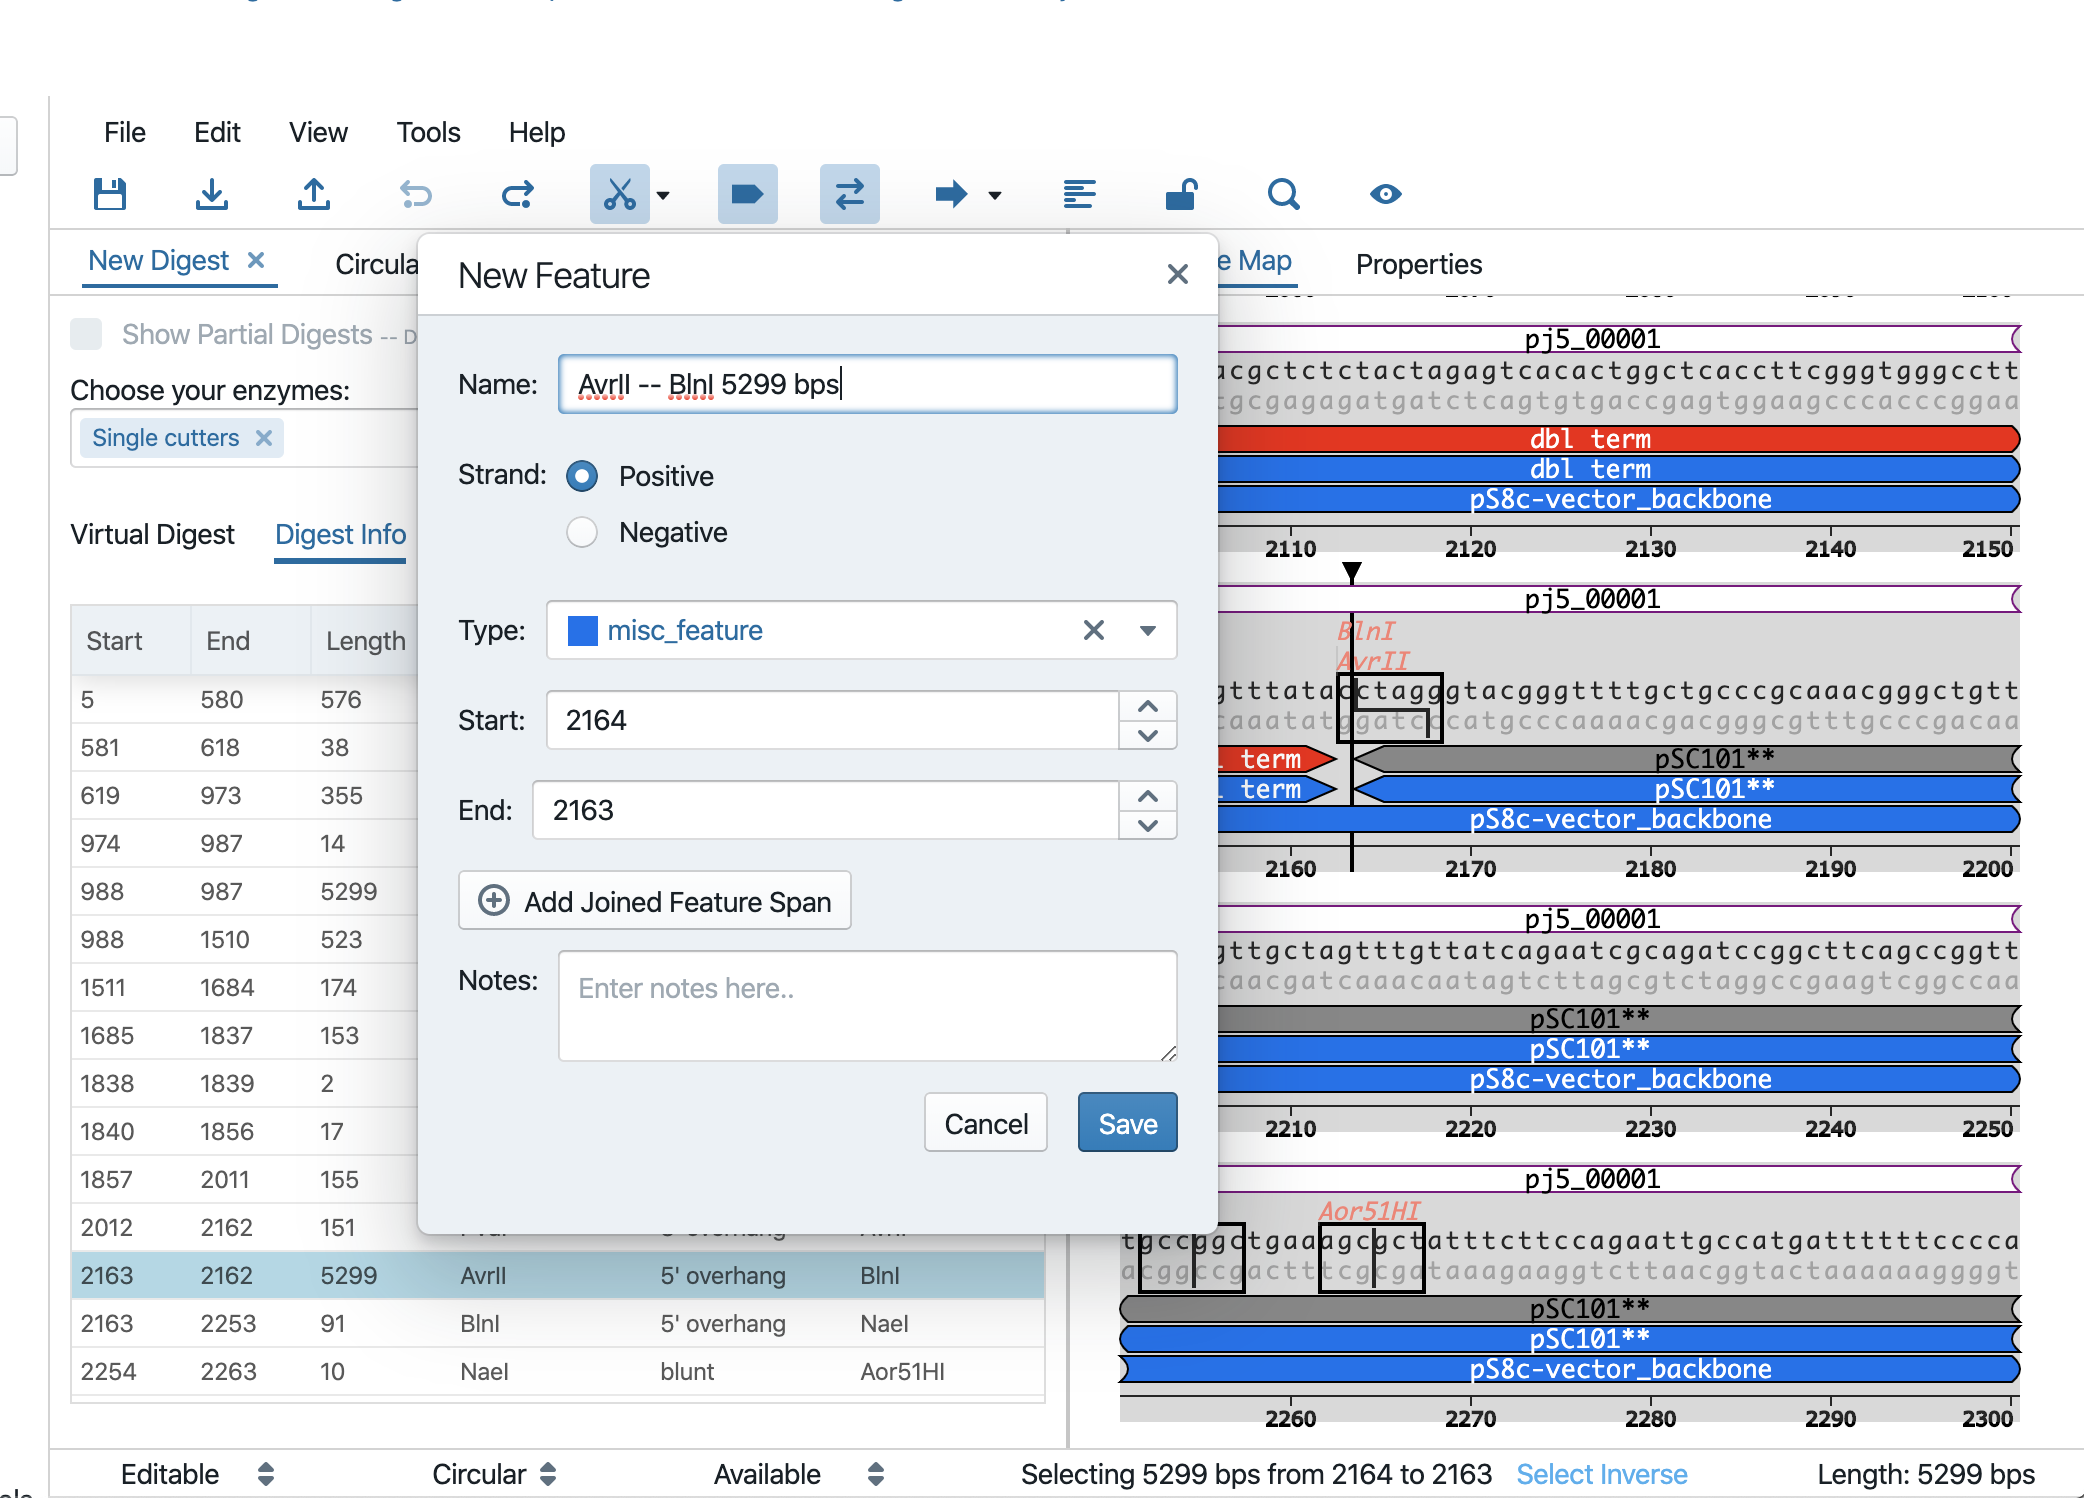Check Show Partial Digests checkbox
Screen dimensions: 2084x1498
86,334
